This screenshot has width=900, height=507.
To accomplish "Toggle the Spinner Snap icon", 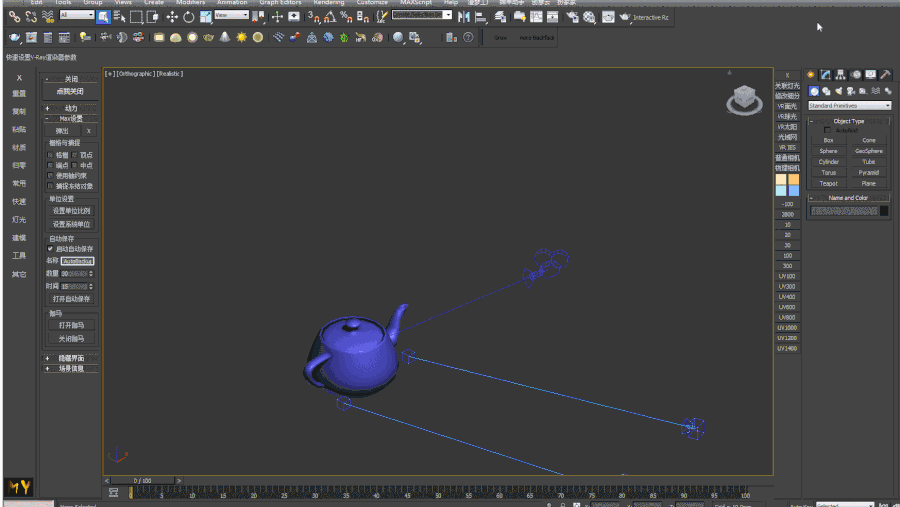I will click(363, 17).
